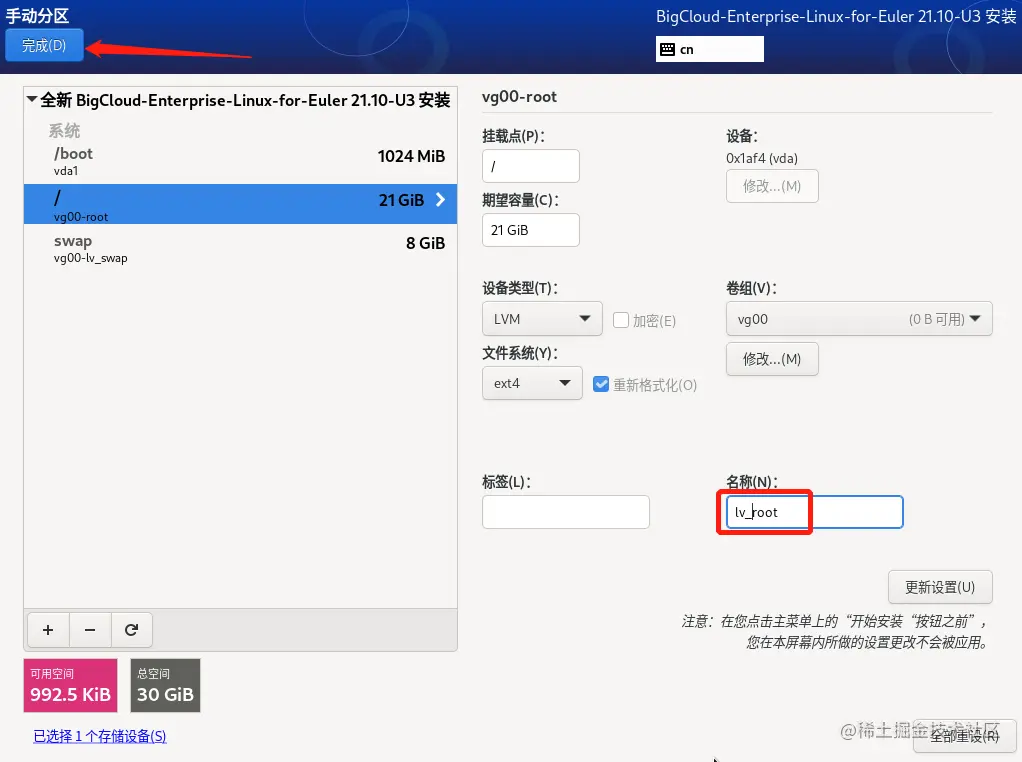
Task: Select the swap vg00-lv_swap row
Action: click(x=241, y=248)
